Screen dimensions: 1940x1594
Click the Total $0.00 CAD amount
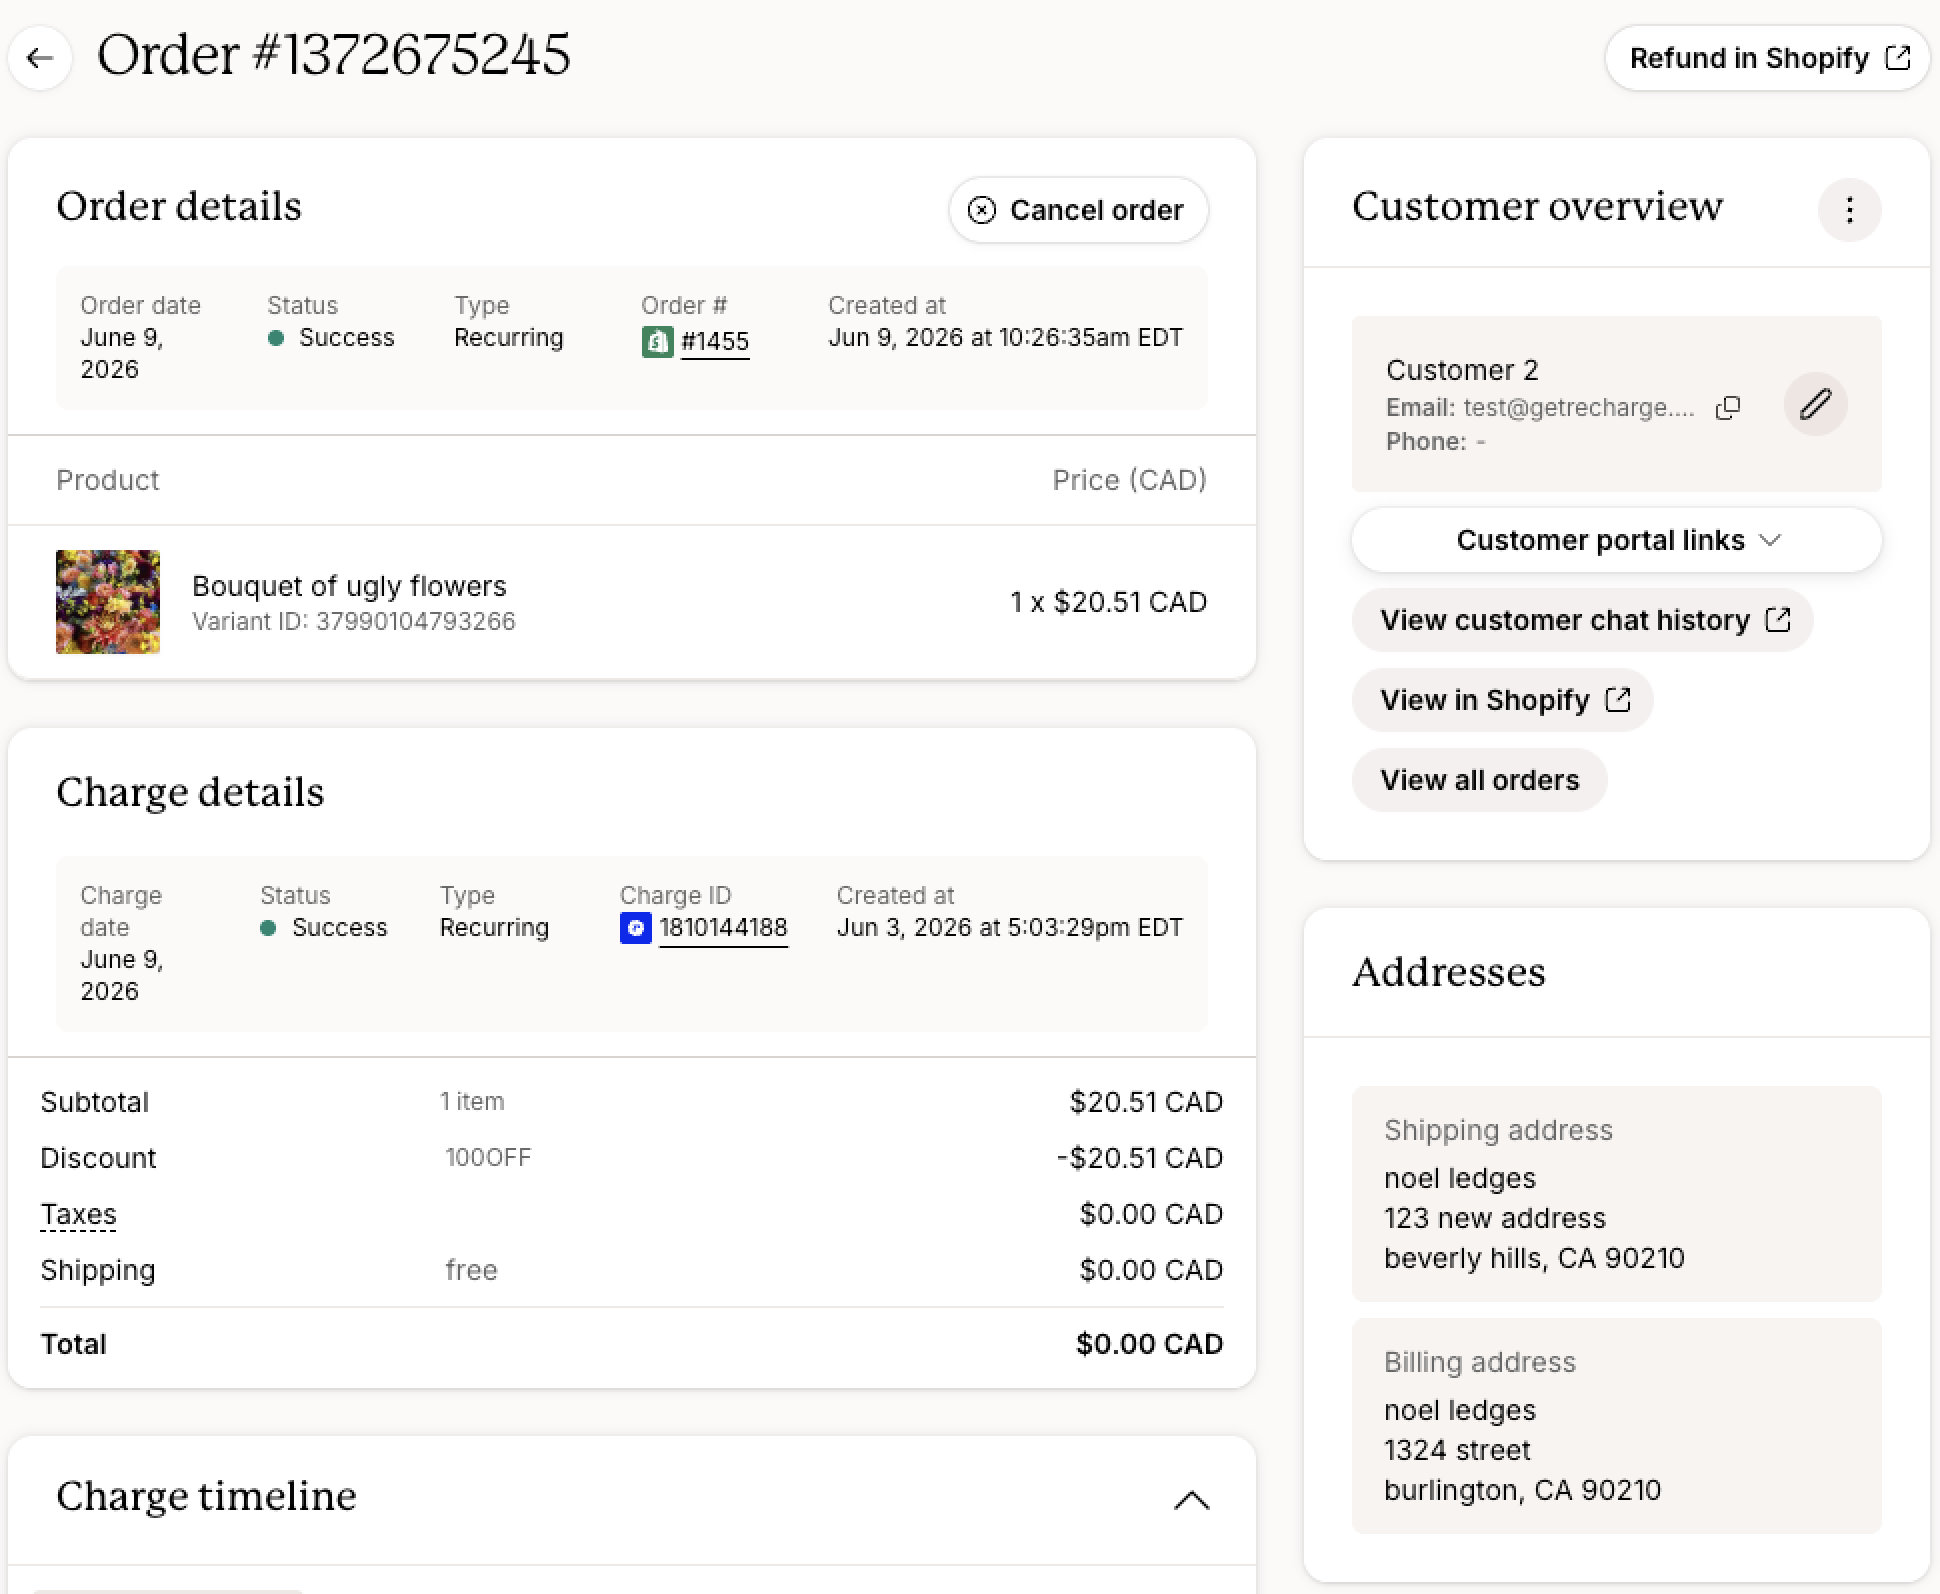1149,1344
